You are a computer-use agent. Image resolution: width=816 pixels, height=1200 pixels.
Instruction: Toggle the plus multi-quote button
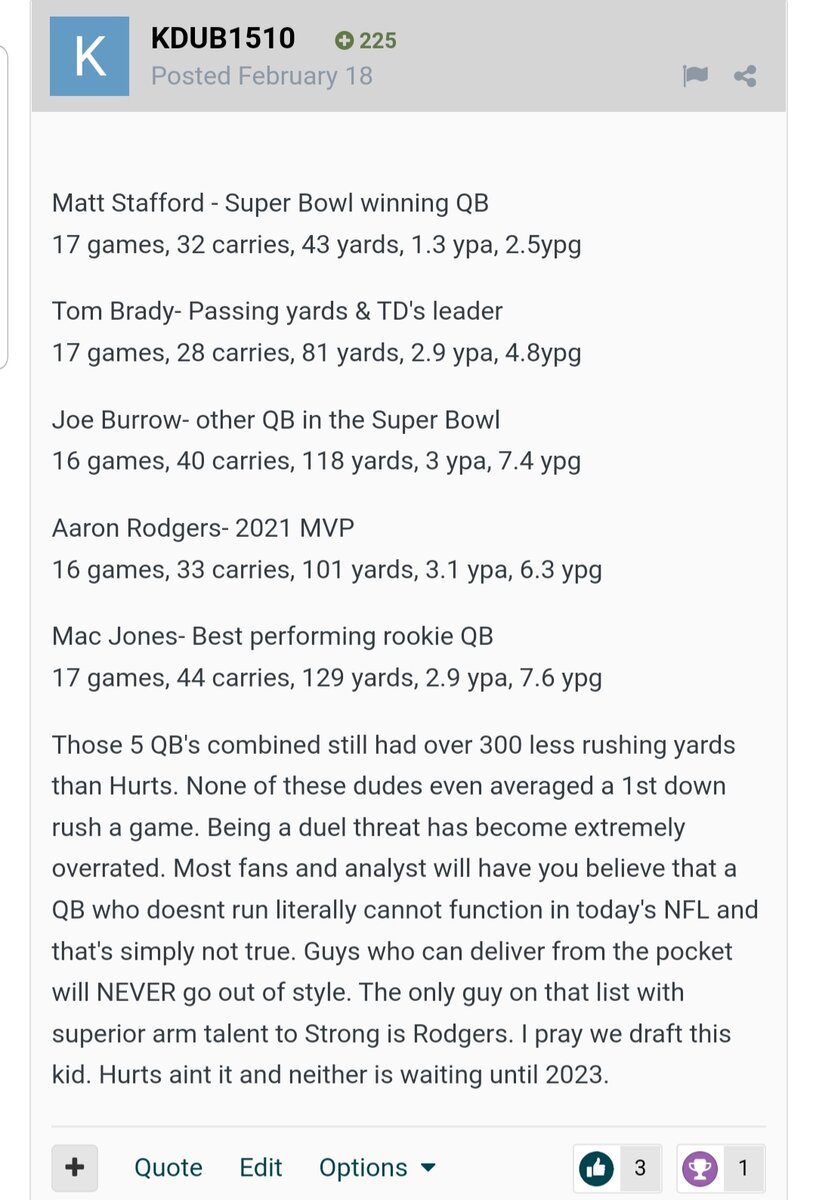point(75,1167)
